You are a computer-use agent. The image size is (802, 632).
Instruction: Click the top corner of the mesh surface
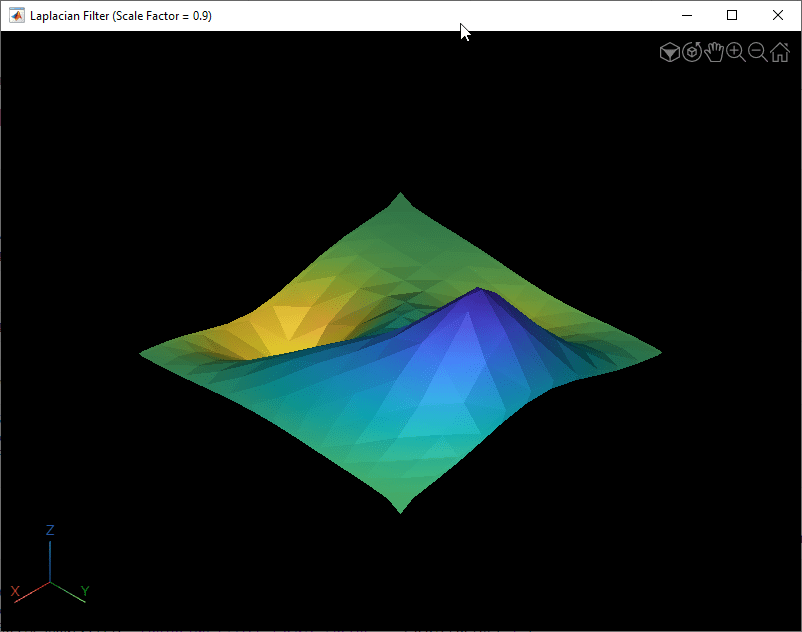coord(401,195)
